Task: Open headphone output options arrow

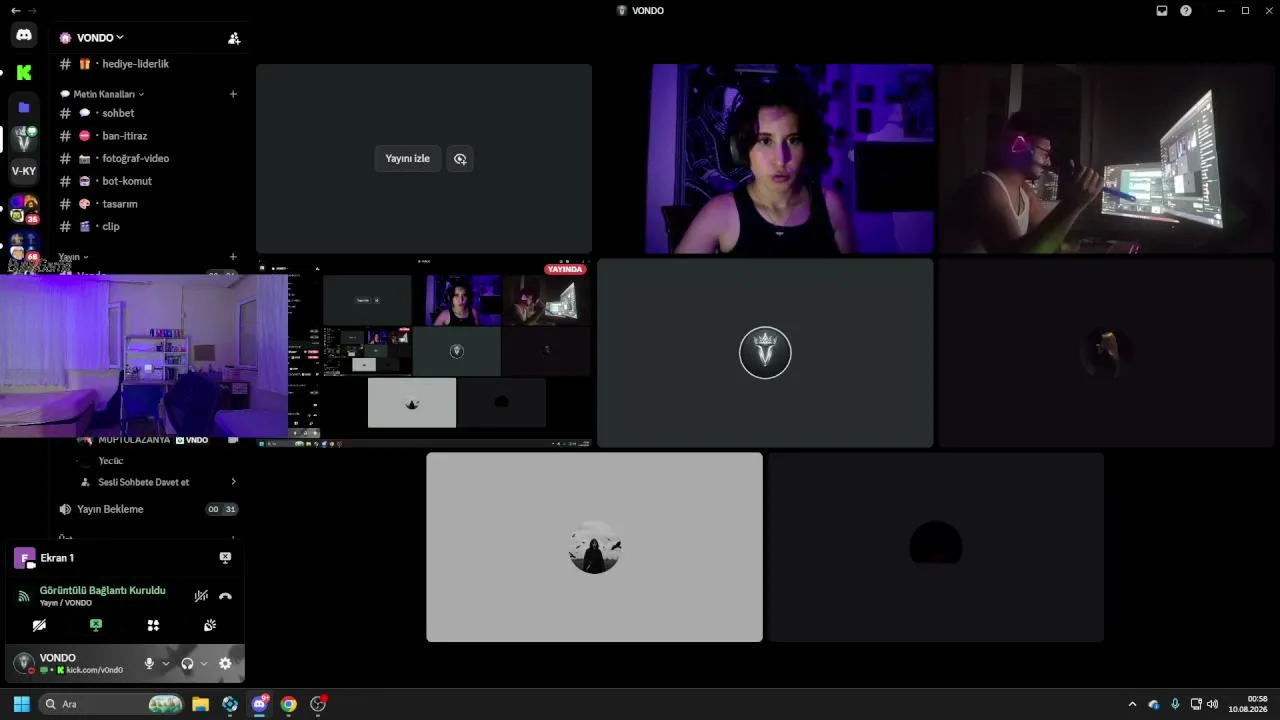Action: click(x=204, y=663)
